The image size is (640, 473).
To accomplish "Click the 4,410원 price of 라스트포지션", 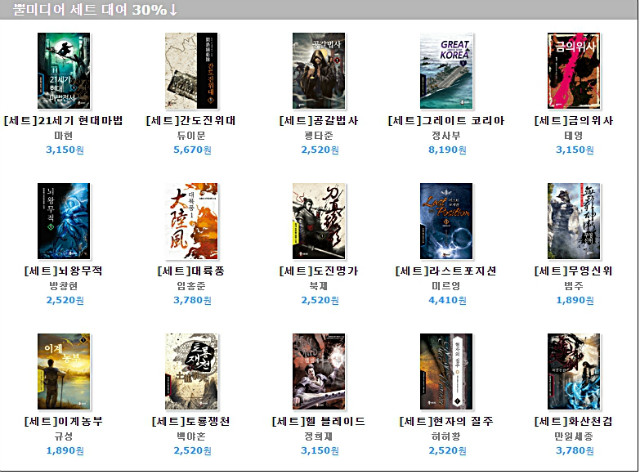I will [x=447, y=300].
